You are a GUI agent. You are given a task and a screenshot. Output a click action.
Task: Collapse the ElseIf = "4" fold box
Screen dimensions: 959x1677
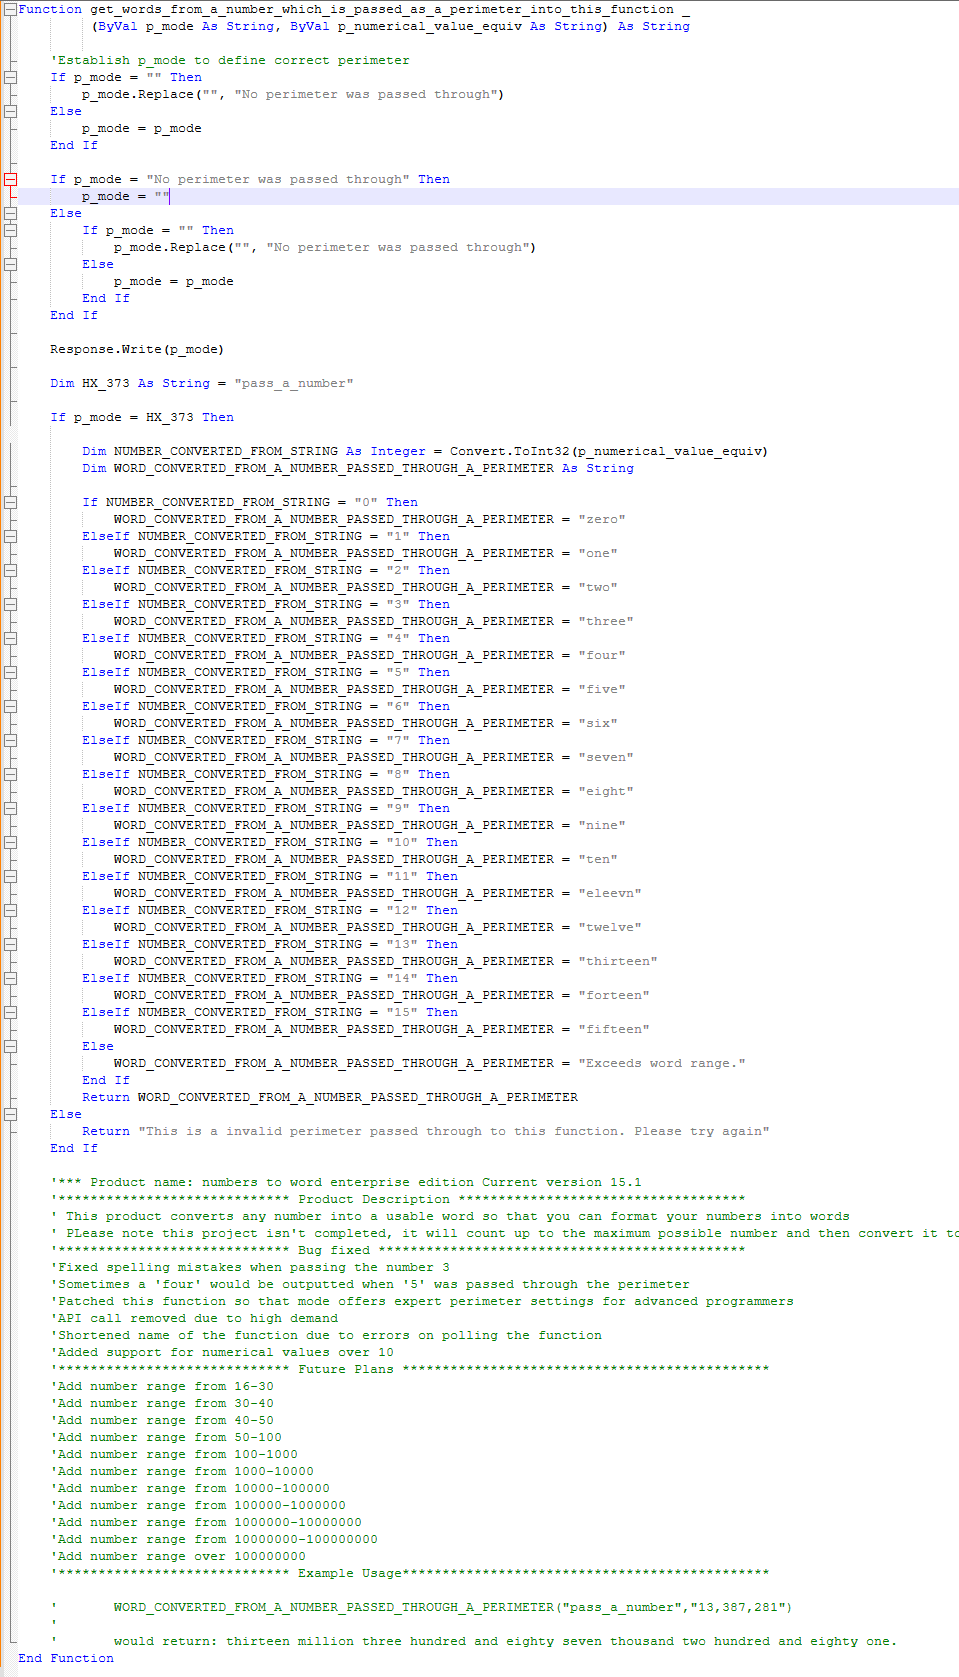click(10, 638)
